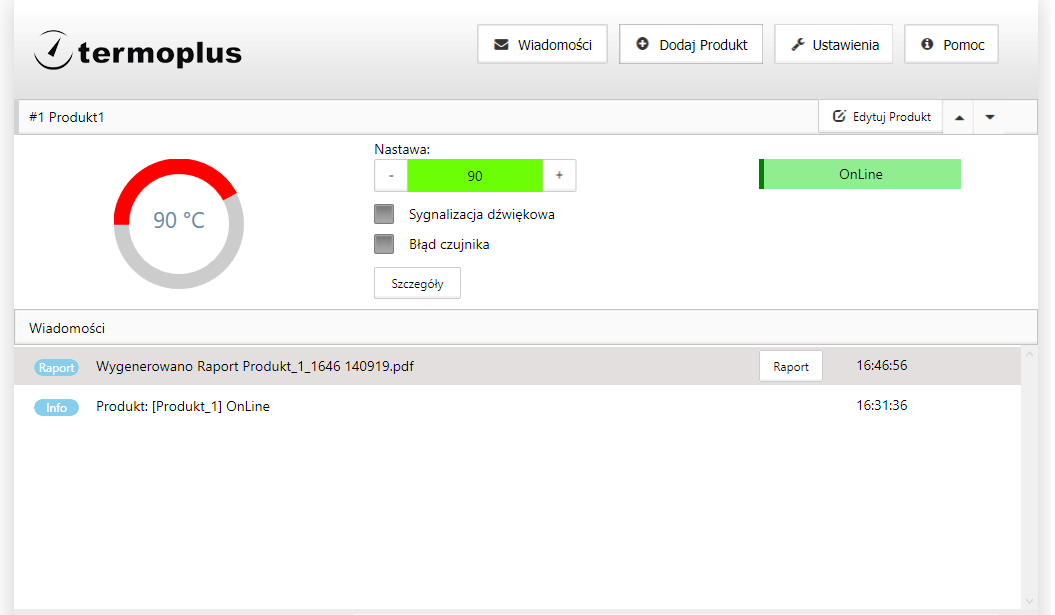Open the Raport button in the message row
This screenshot has height=615, width=1055.
click(x=790, y=366)
